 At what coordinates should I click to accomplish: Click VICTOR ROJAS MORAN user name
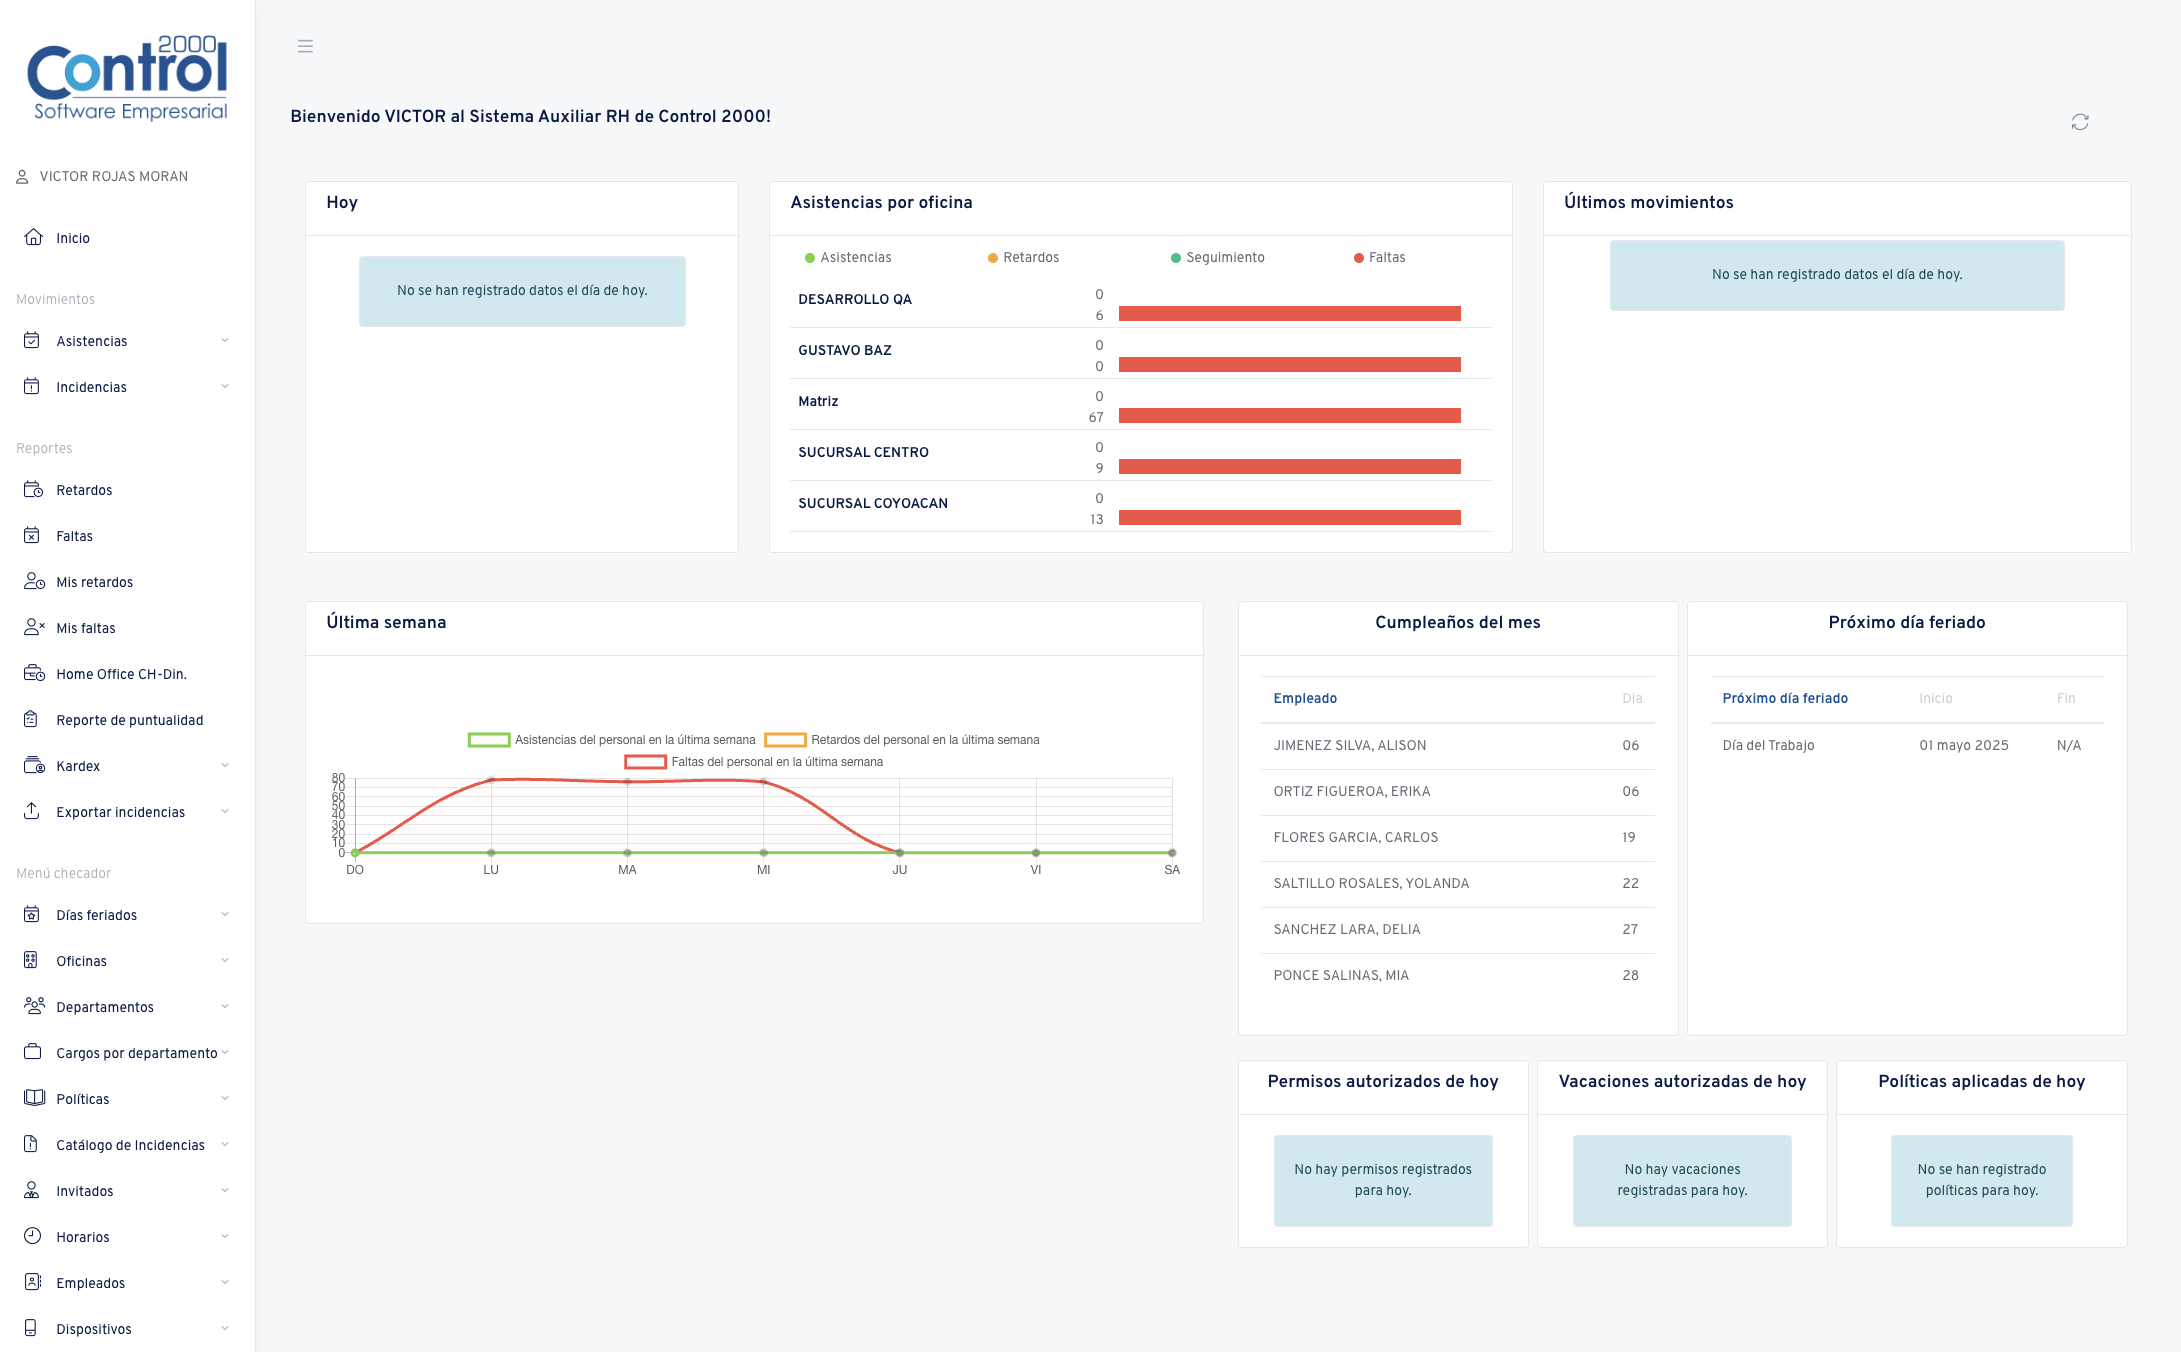point(114,176)
